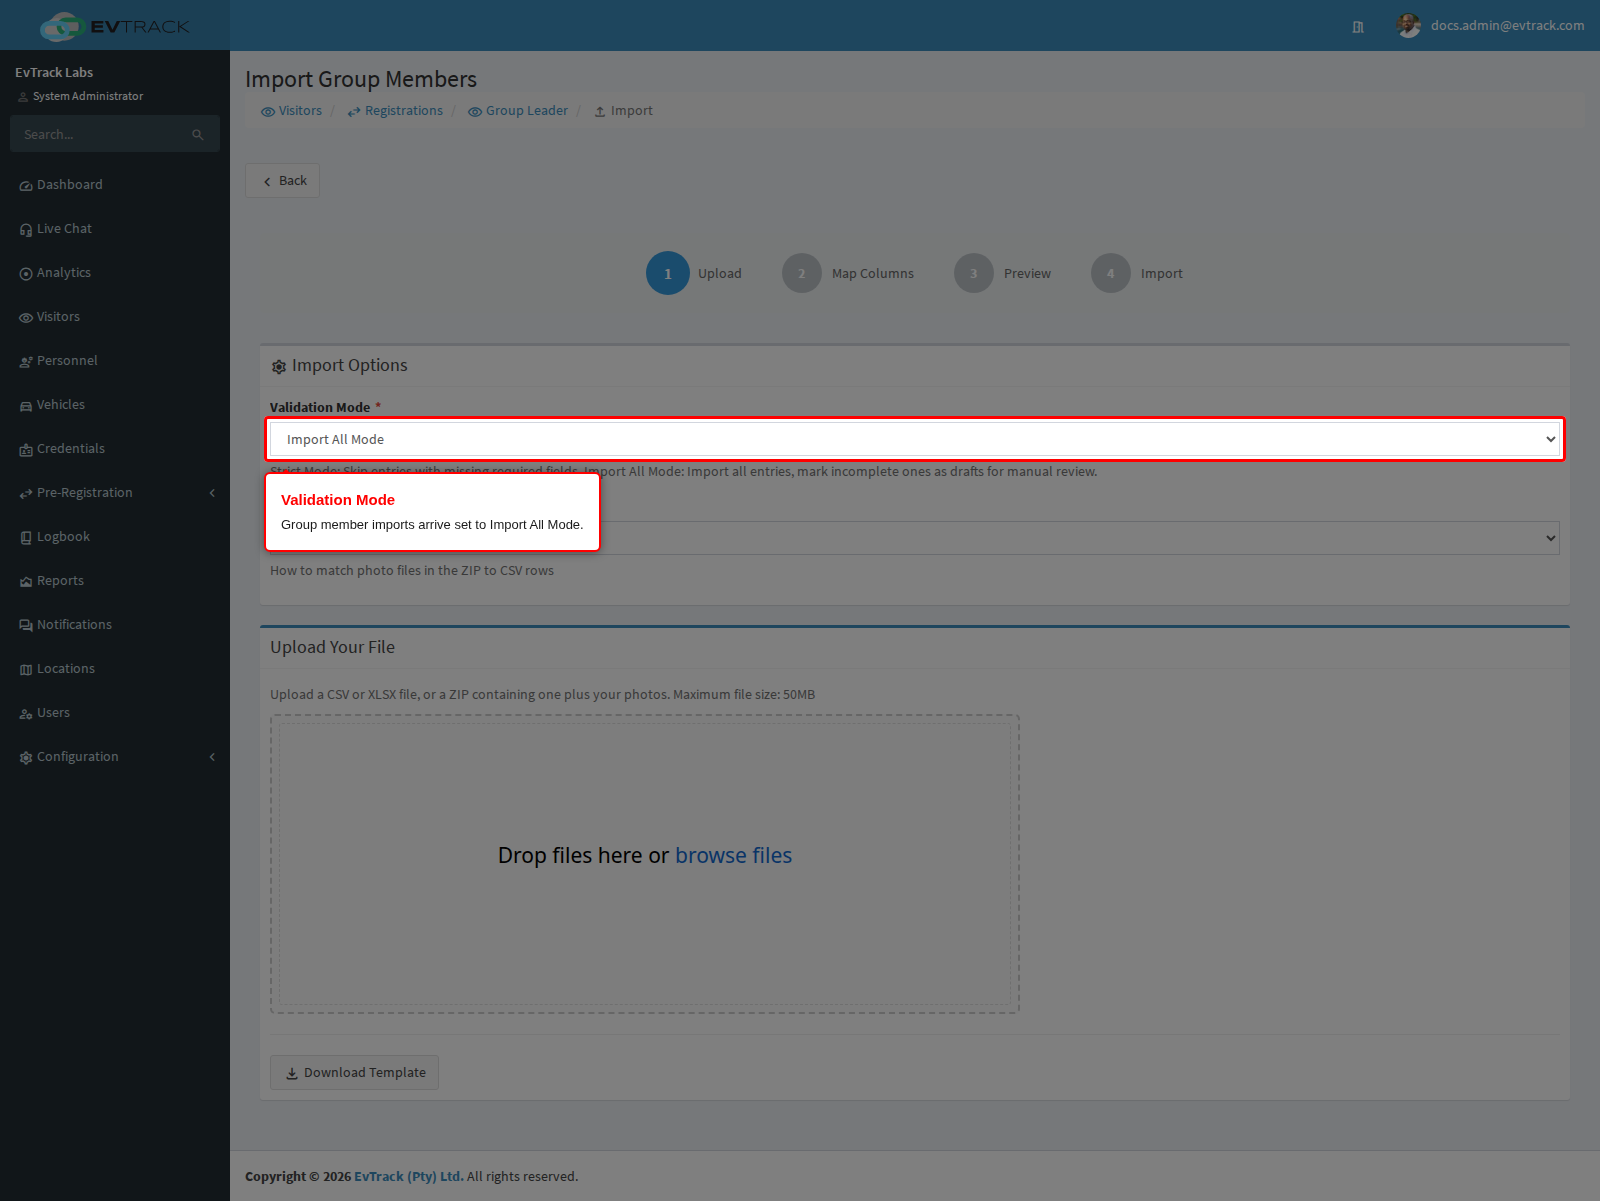Image resolution: width=1600 pixels, height=1201 pixels.
Task: Click the search magnifier icon
Action: [x=198, y=134]
